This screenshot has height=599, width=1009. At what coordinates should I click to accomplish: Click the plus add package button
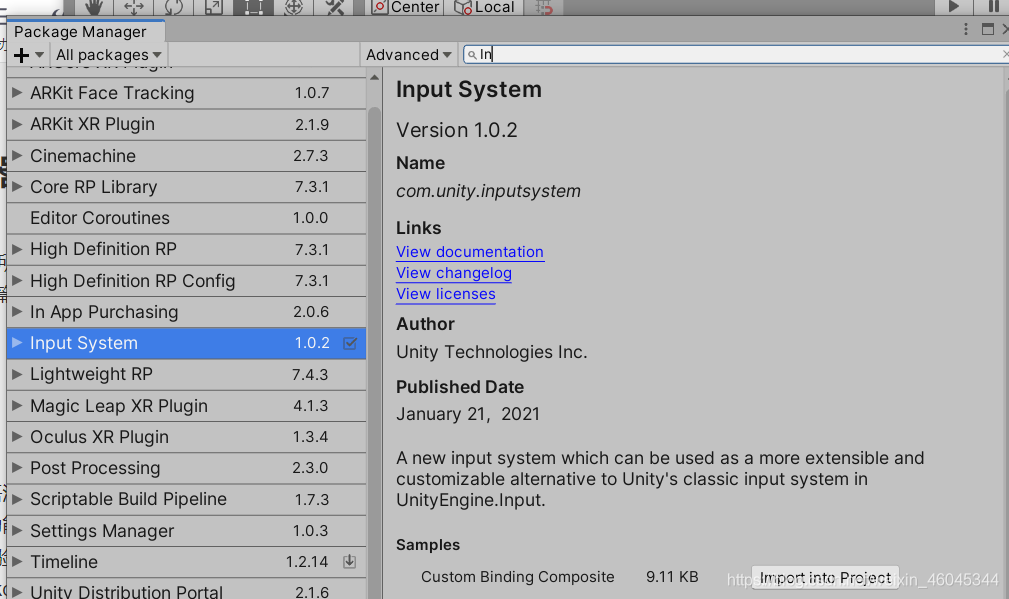(28, 55)
